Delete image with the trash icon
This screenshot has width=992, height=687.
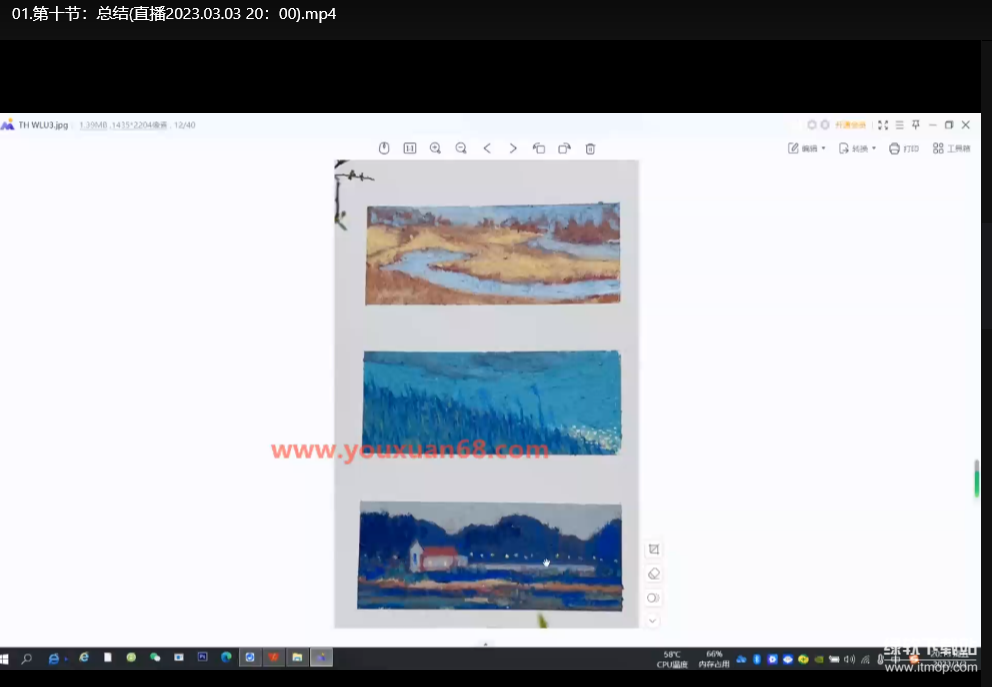(x=590, y=149)
